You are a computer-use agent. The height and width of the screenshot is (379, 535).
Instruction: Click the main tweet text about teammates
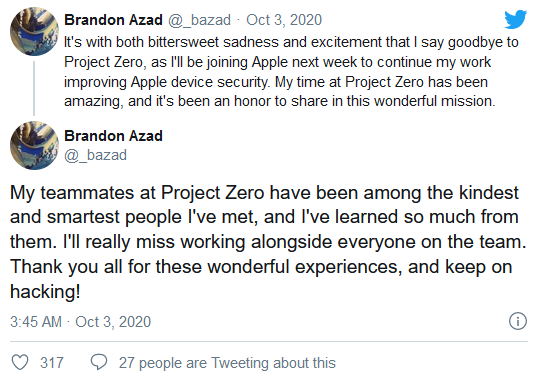coord(268,242)
